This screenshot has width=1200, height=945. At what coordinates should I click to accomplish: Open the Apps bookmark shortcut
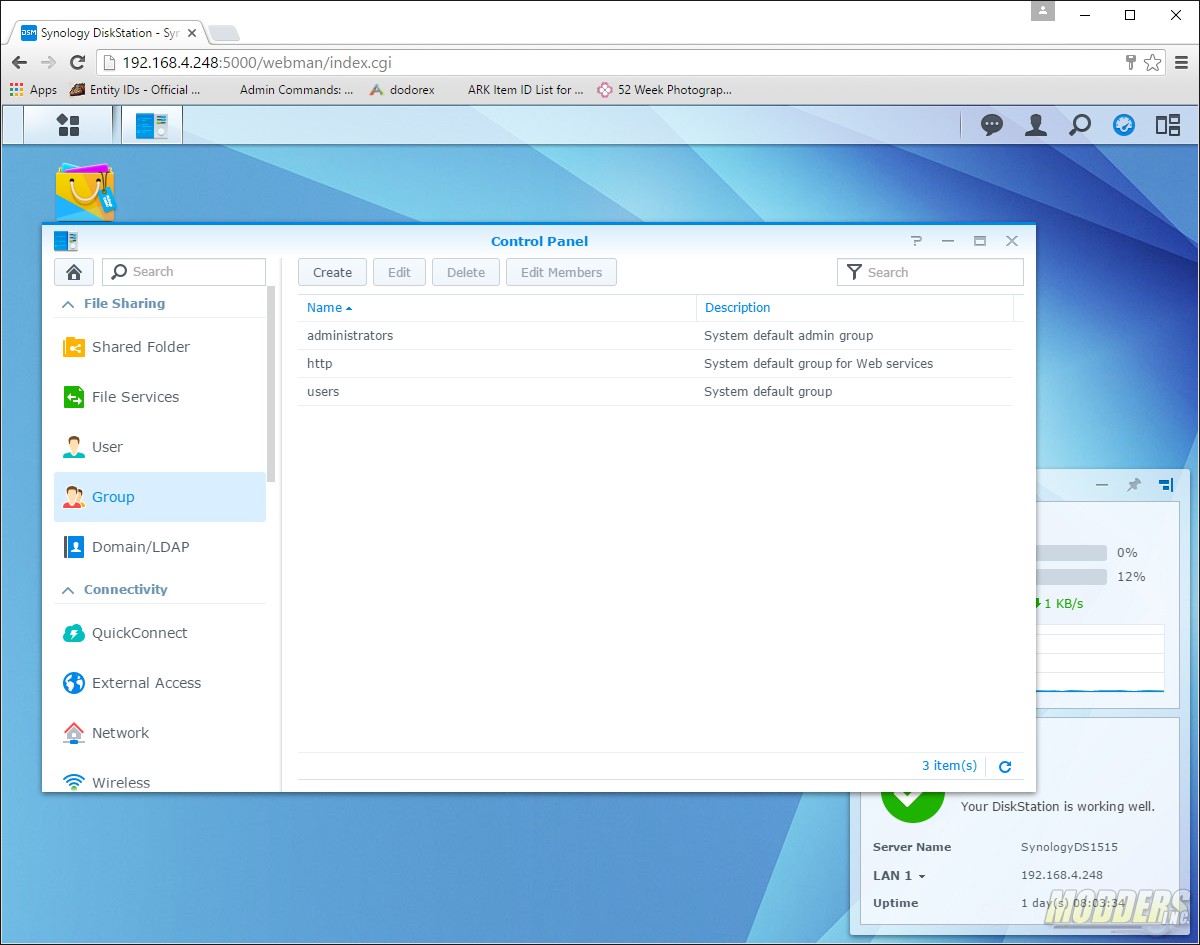[33, 89]
